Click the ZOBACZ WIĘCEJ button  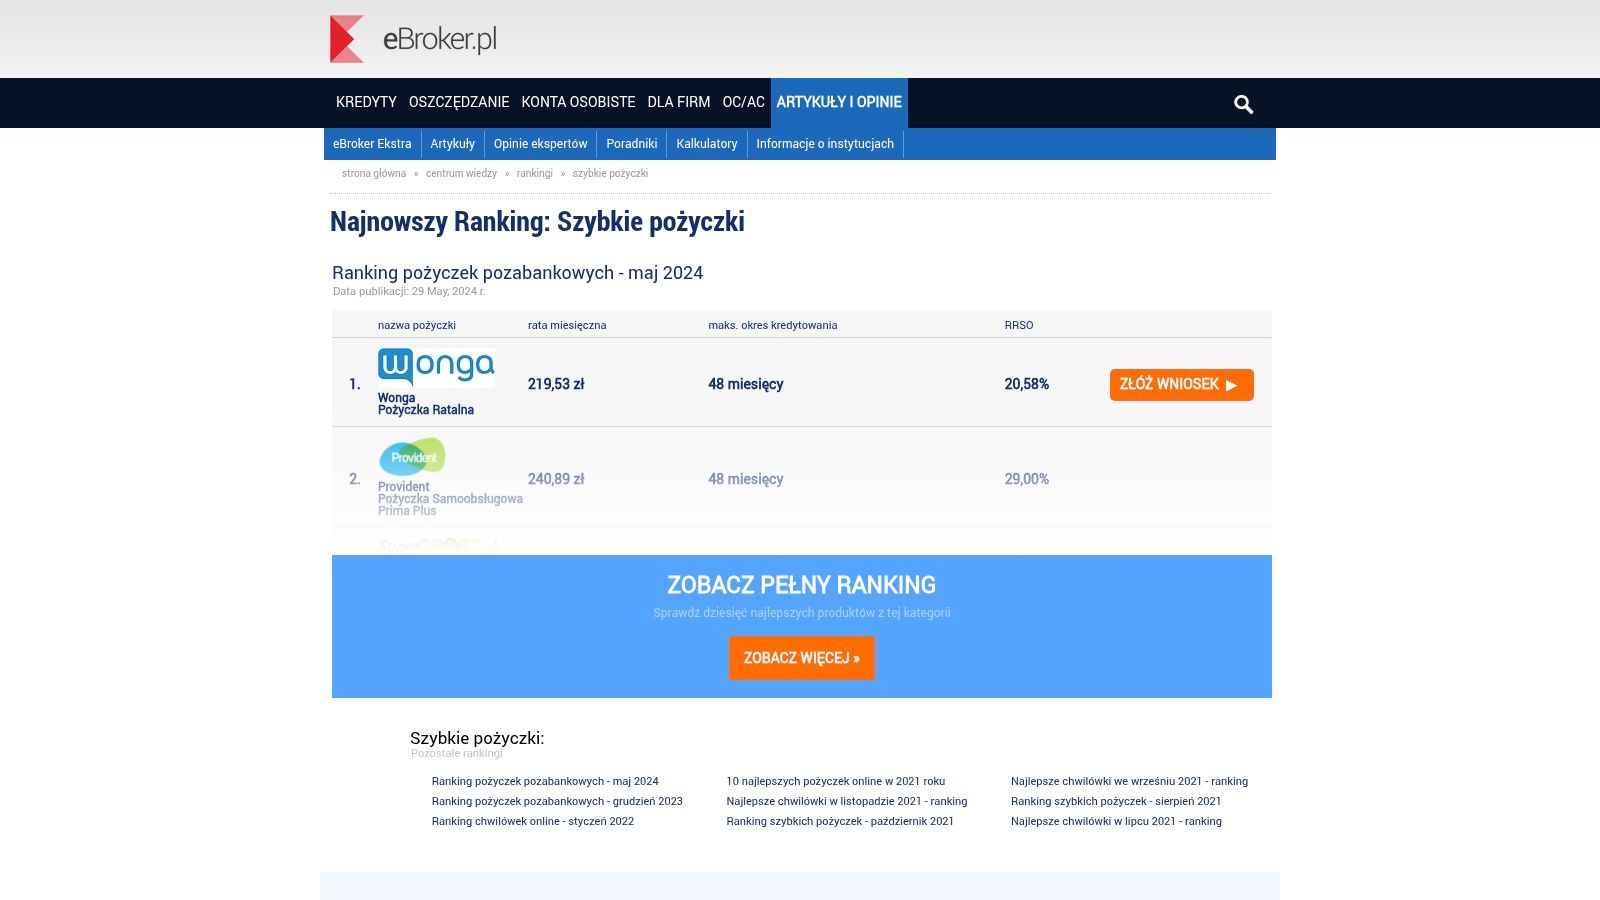pos(802,658)
